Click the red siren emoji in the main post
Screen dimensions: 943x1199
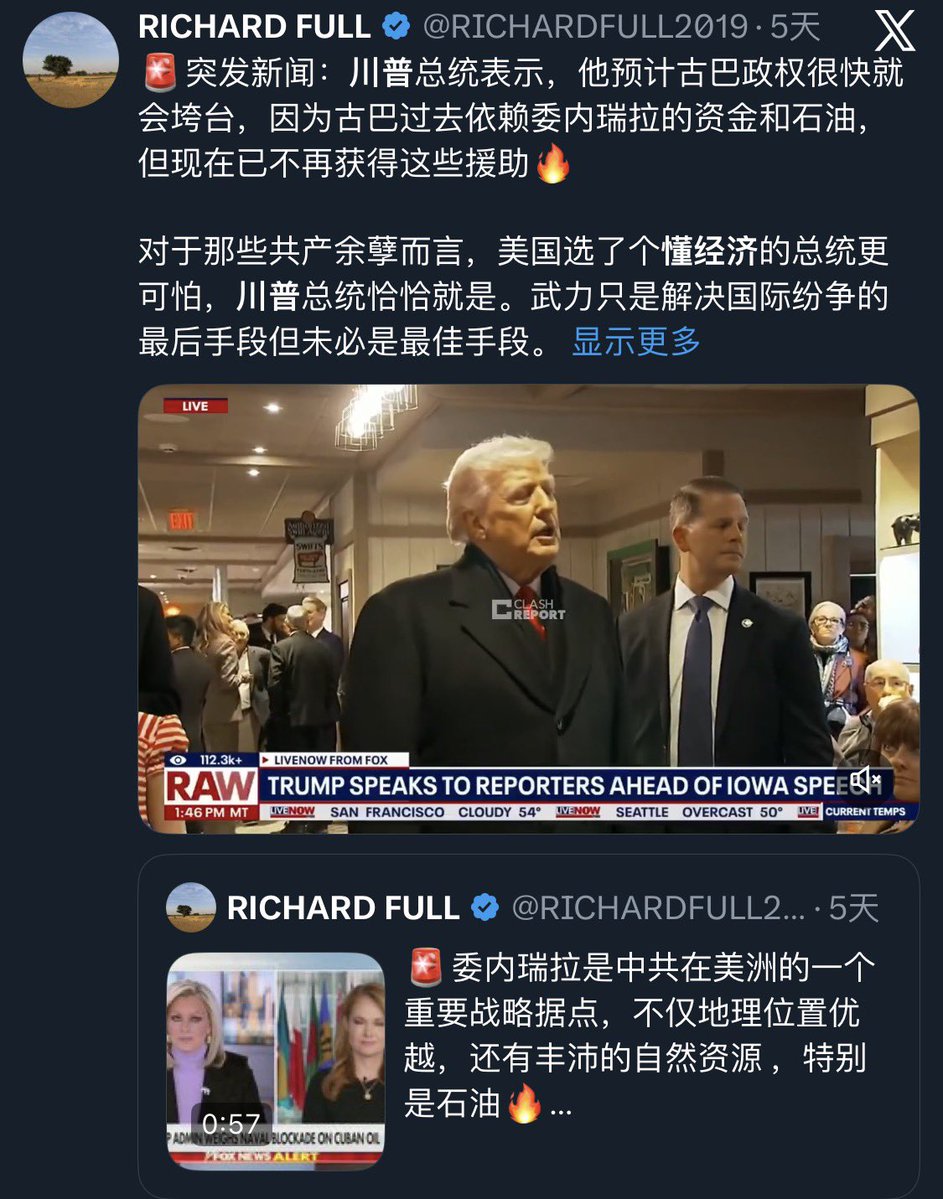pos(160,73)
